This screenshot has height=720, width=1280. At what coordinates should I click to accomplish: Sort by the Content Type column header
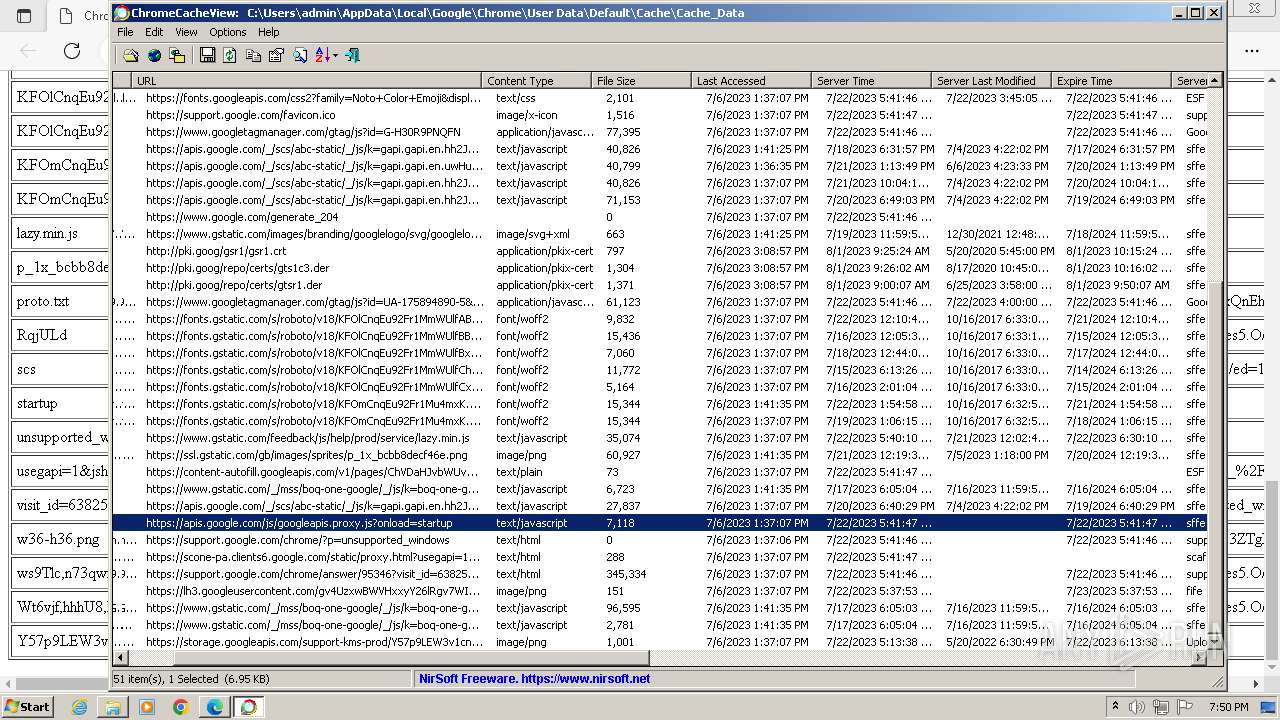536,81
